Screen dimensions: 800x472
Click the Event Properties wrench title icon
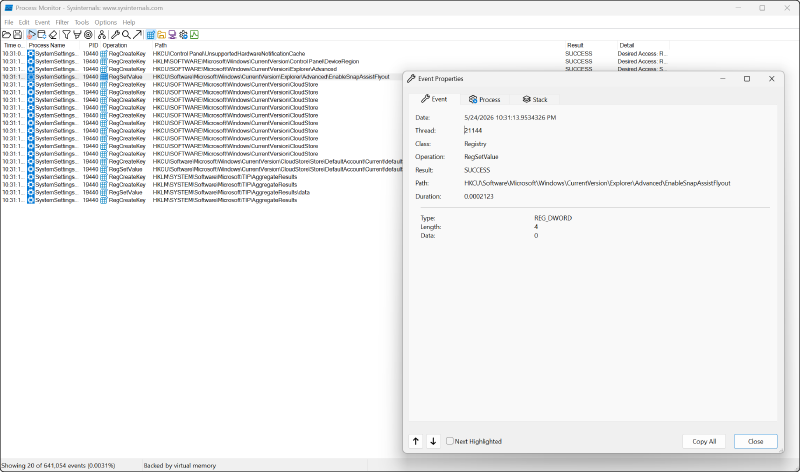tap(411, 79)
